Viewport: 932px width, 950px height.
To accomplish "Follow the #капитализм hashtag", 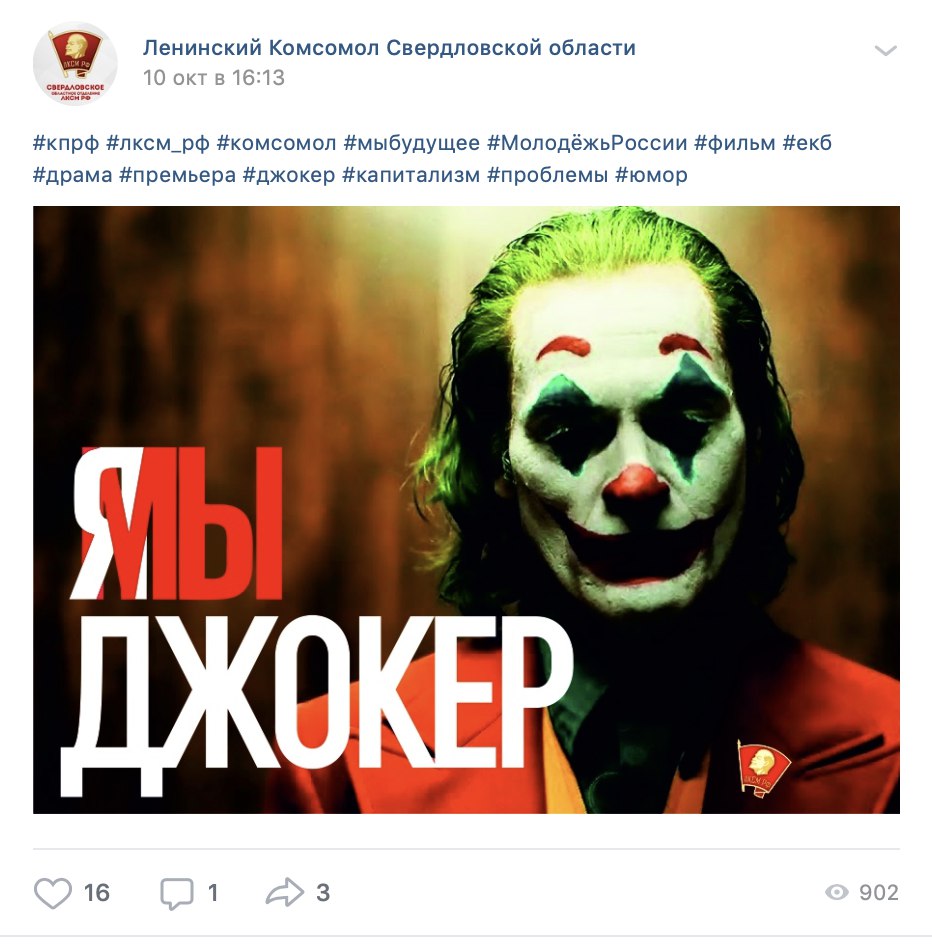I will tap(411, 175).
